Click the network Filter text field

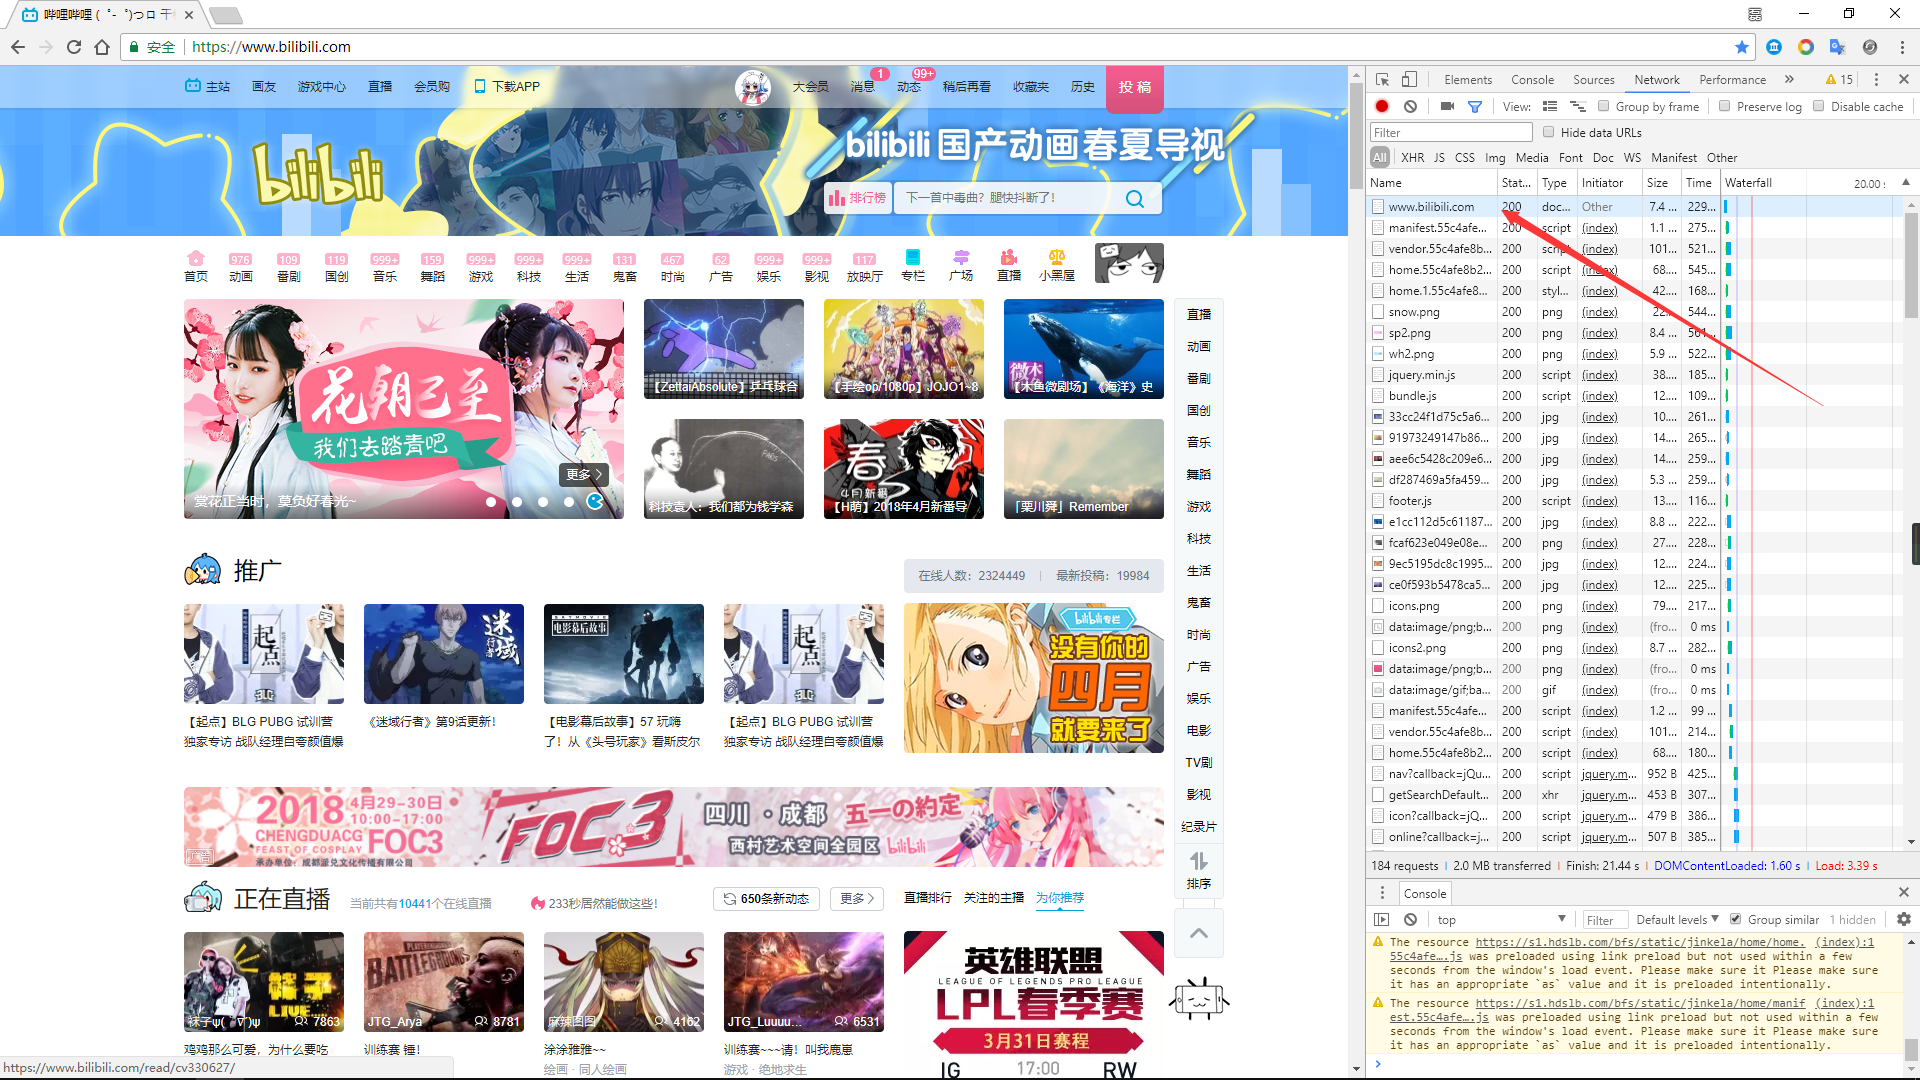pos(1450,132)
